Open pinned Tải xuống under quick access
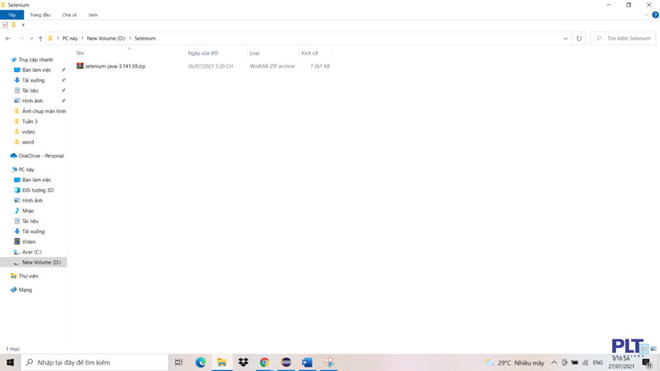This screenshot has width=660, height=371. coord(33,80)
